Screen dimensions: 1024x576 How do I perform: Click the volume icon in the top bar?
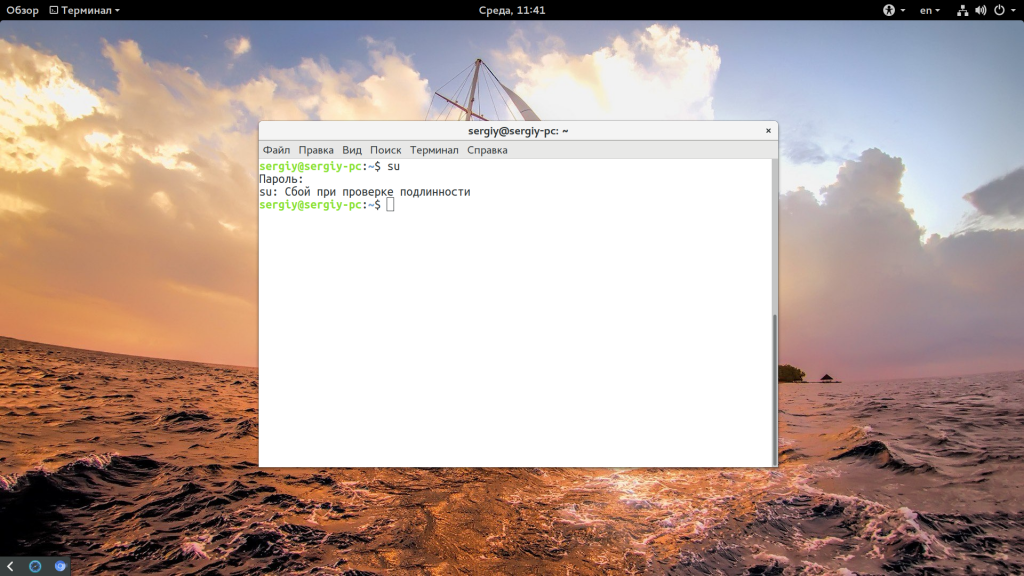tap(981, 10)
